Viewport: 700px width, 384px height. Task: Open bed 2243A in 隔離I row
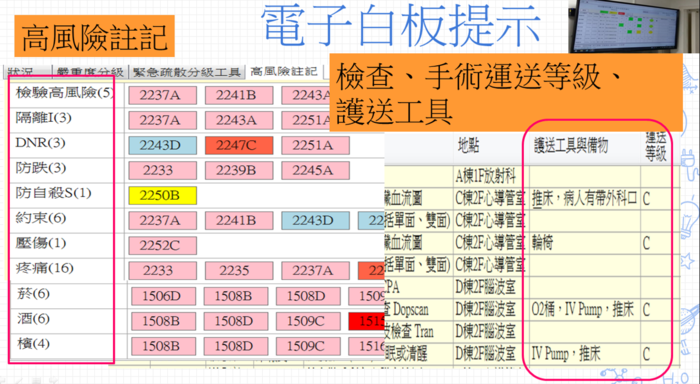tap(239, 120)
